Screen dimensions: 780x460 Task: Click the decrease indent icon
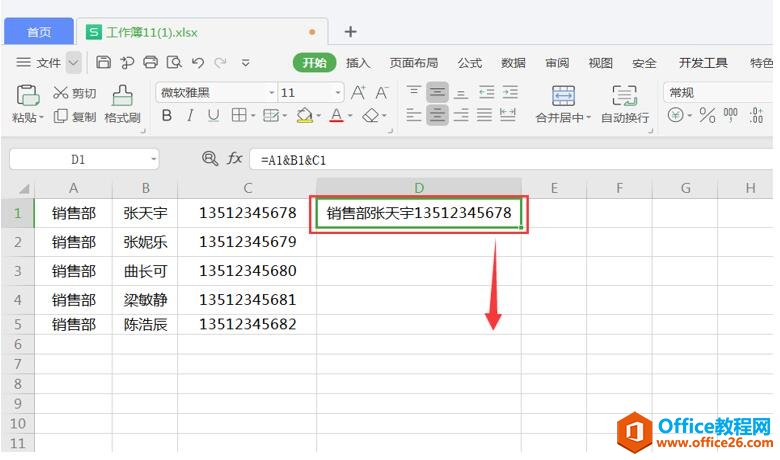click(x=486, y=92)
